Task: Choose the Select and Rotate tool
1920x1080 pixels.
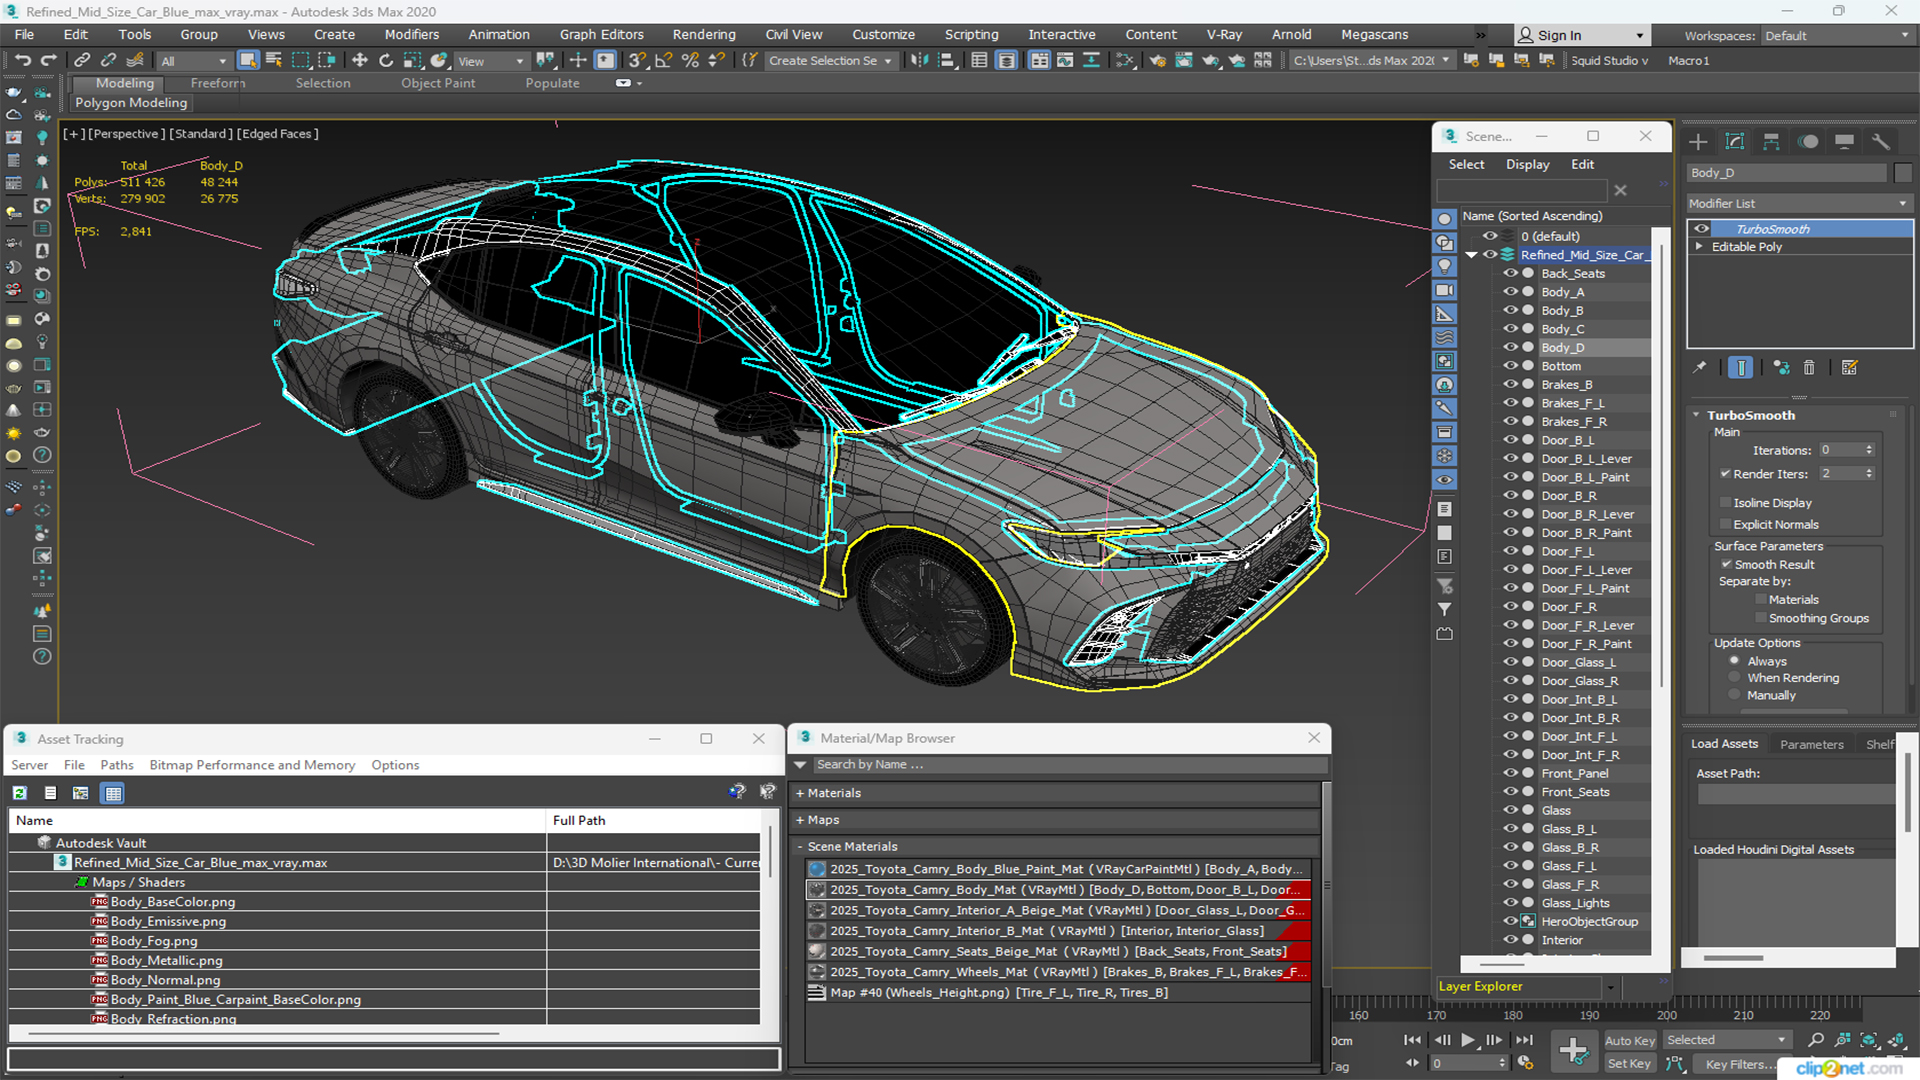Action: coord(386,61)
